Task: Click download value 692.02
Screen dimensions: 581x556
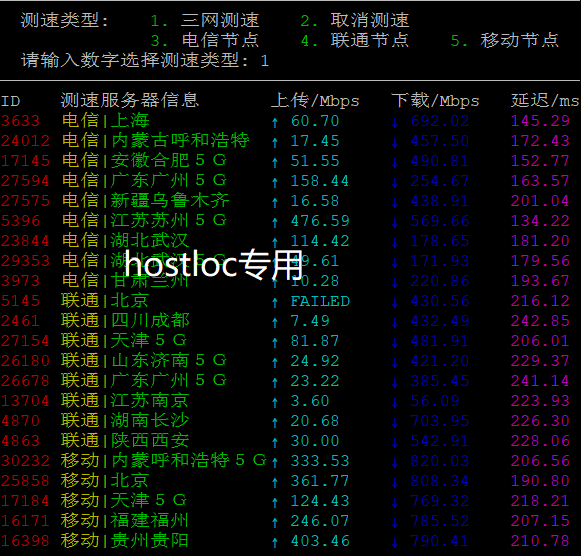Action: 440,121
